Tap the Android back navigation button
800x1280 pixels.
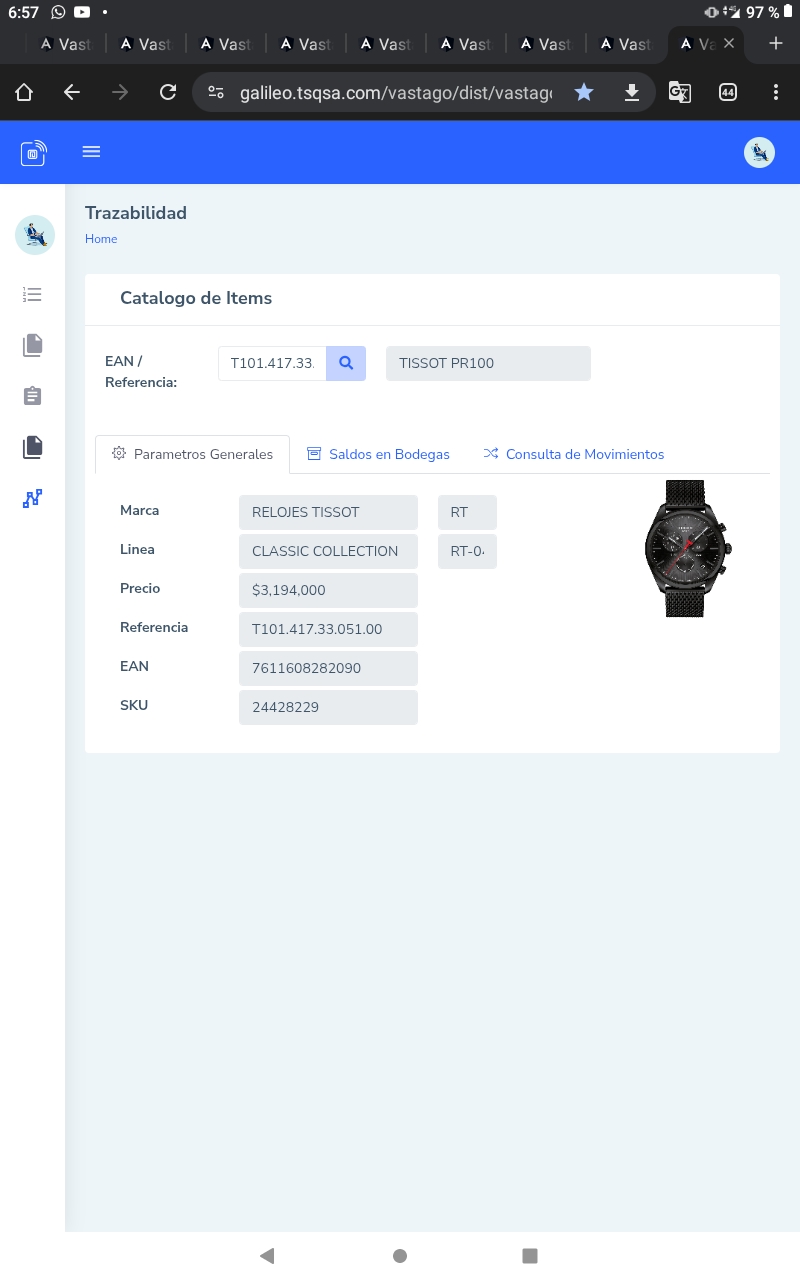(267, 1256)
